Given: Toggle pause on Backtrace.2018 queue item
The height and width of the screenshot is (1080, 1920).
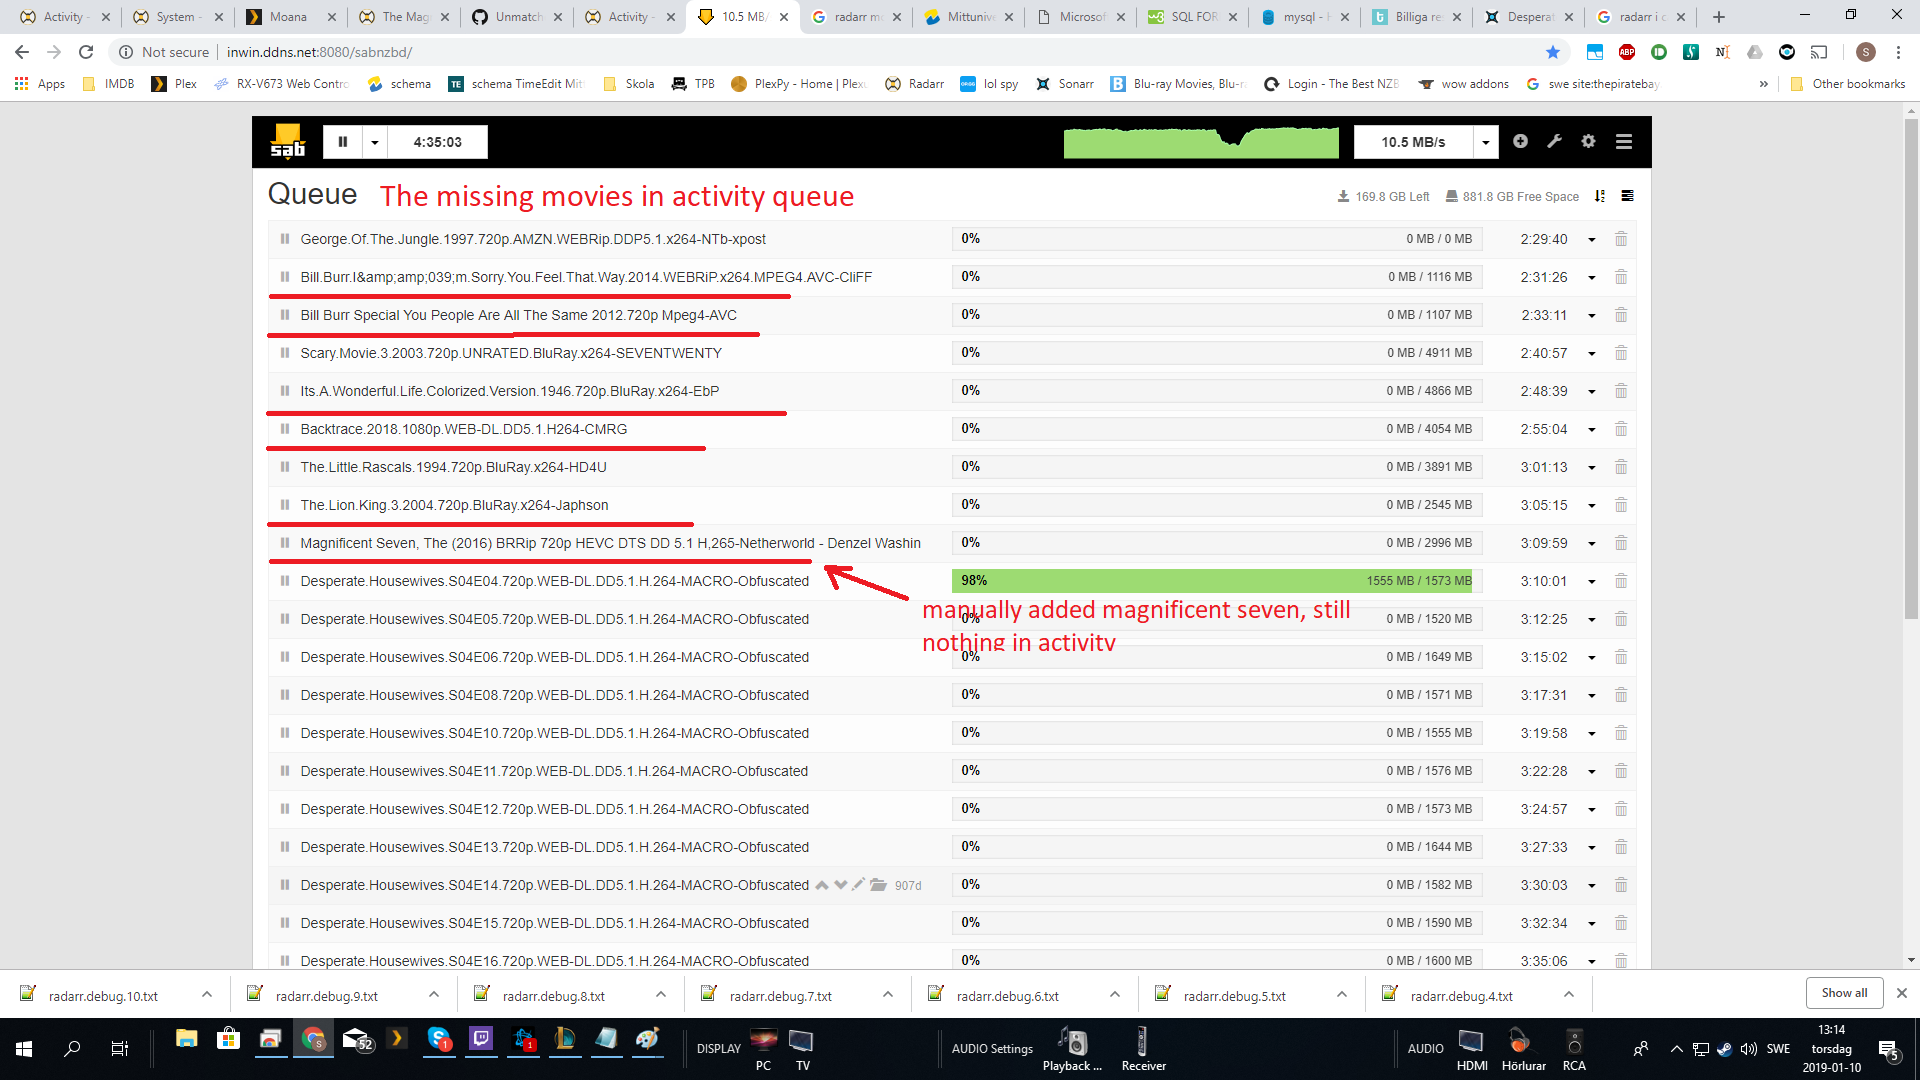Looking at the screenshot, I should point(285,429).
